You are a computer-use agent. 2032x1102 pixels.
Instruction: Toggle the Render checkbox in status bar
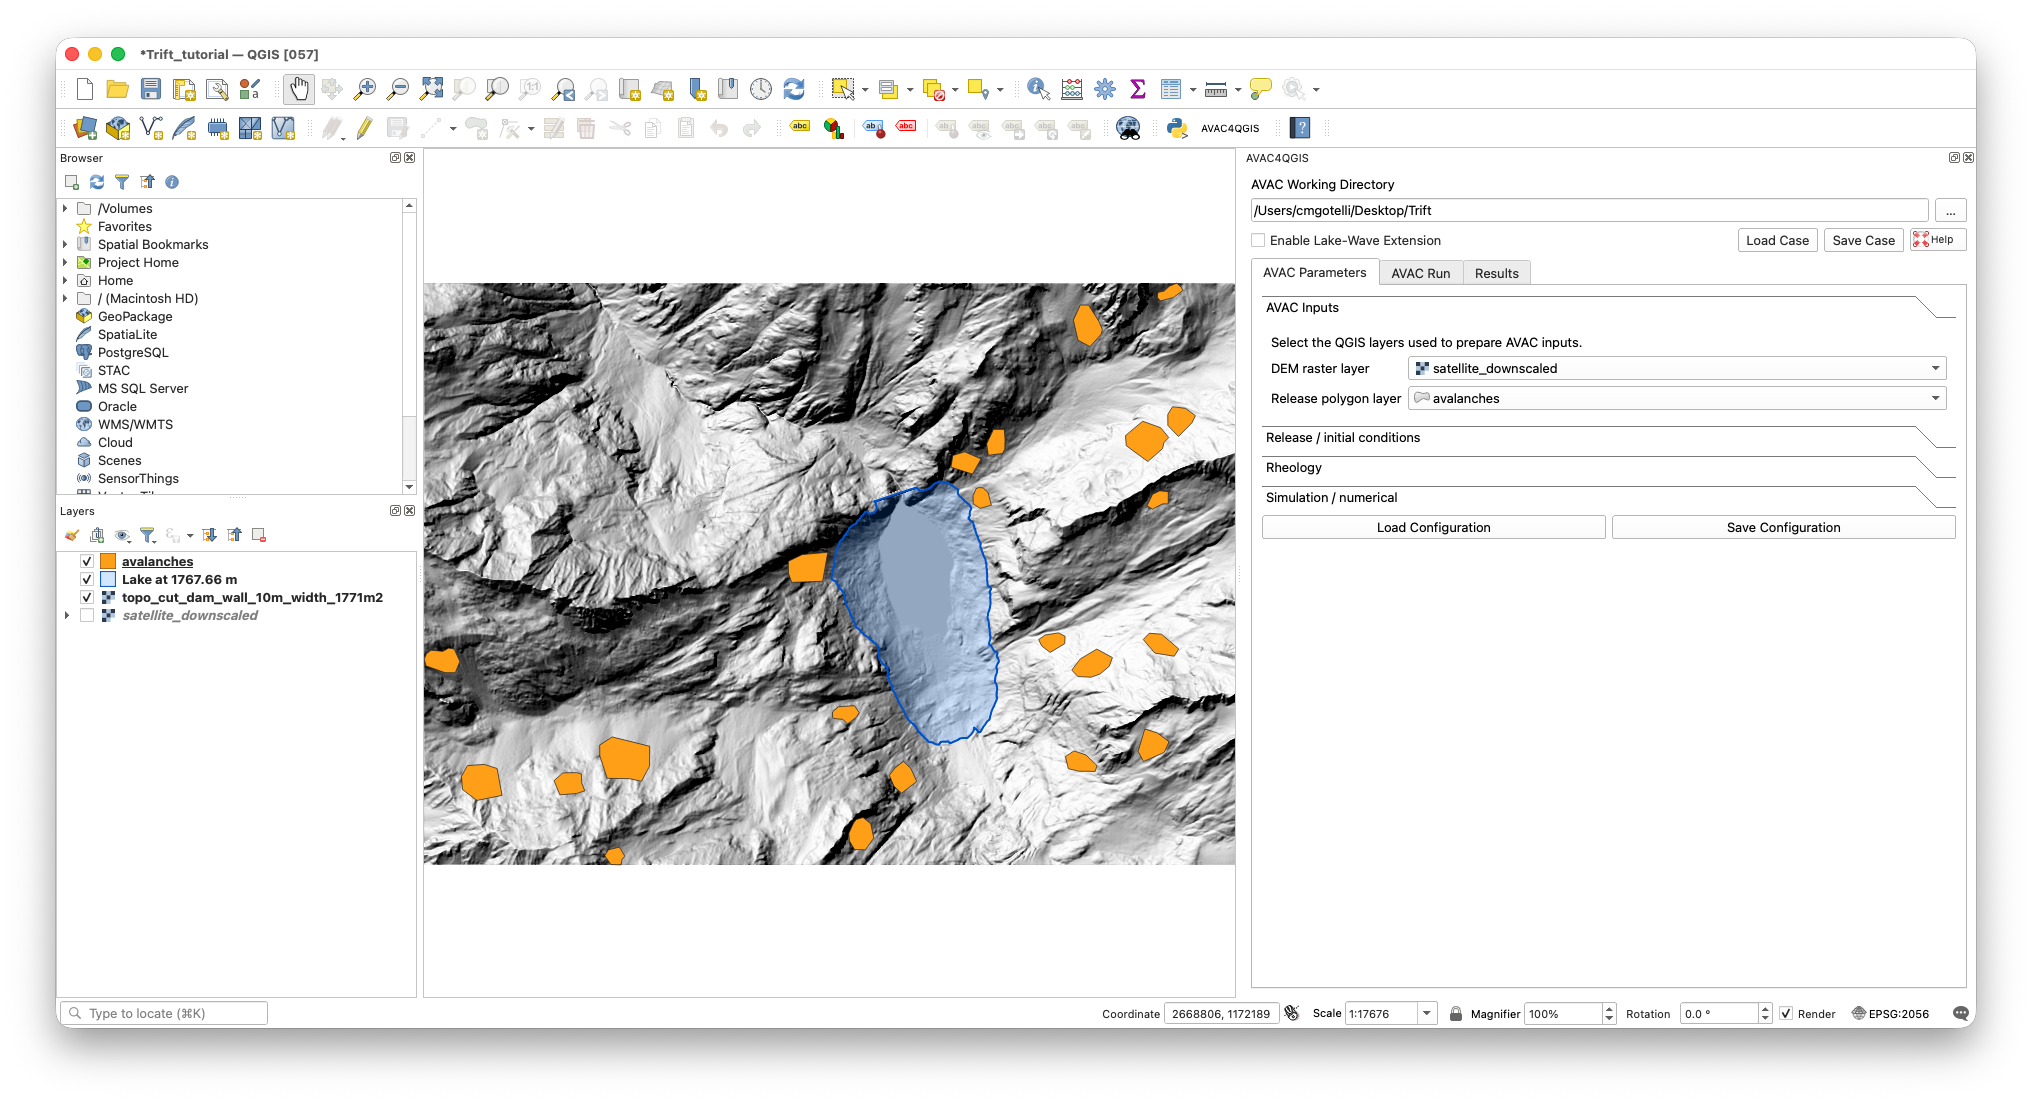[1786, 1014]
